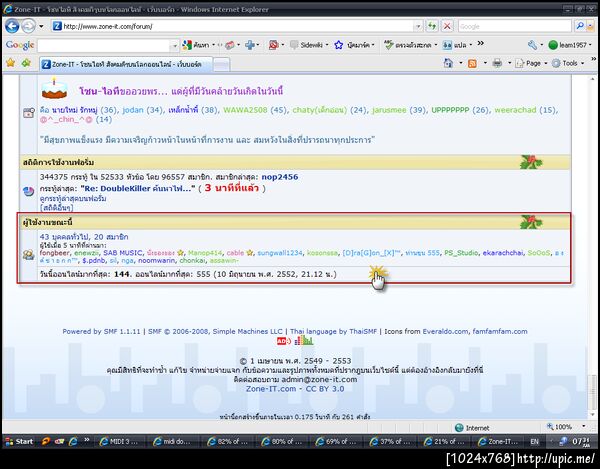Click the Google search box in IE
Viewport: 600px width, 469px height.
(515, 26)
